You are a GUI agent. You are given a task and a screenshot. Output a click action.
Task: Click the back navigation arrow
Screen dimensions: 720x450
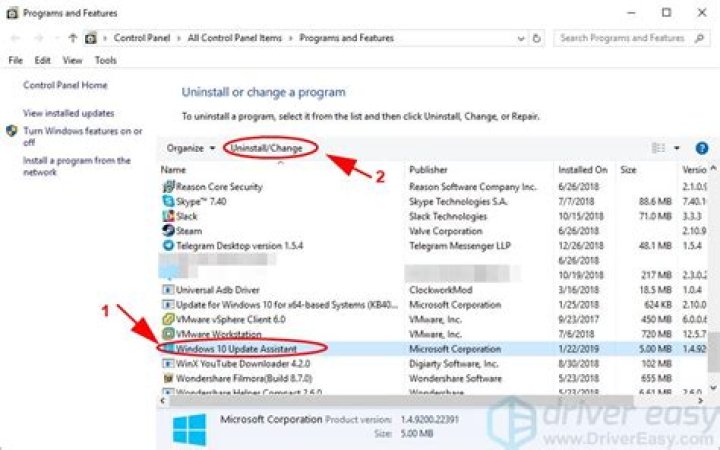pyautogui.click(x=15, y=38)
